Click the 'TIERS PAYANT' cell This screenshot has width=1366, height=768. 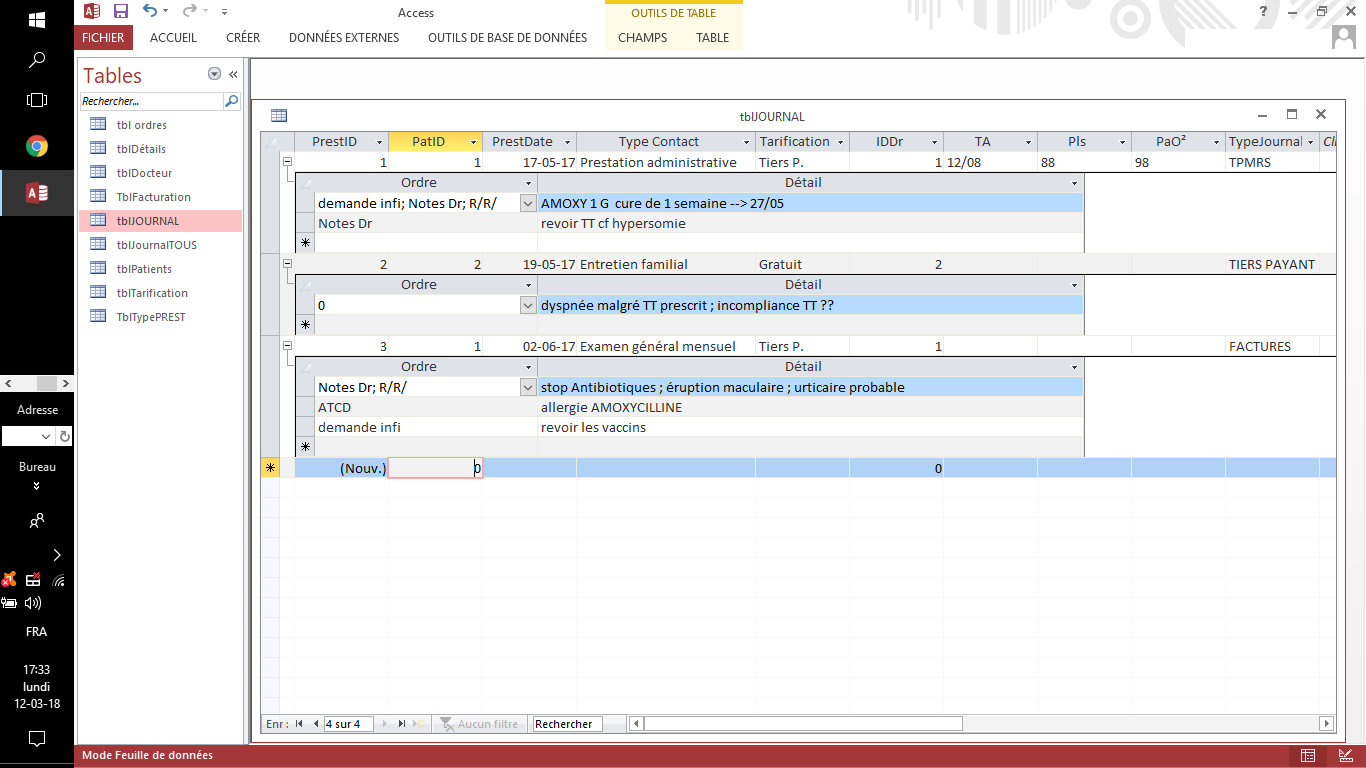[1272, 264]
